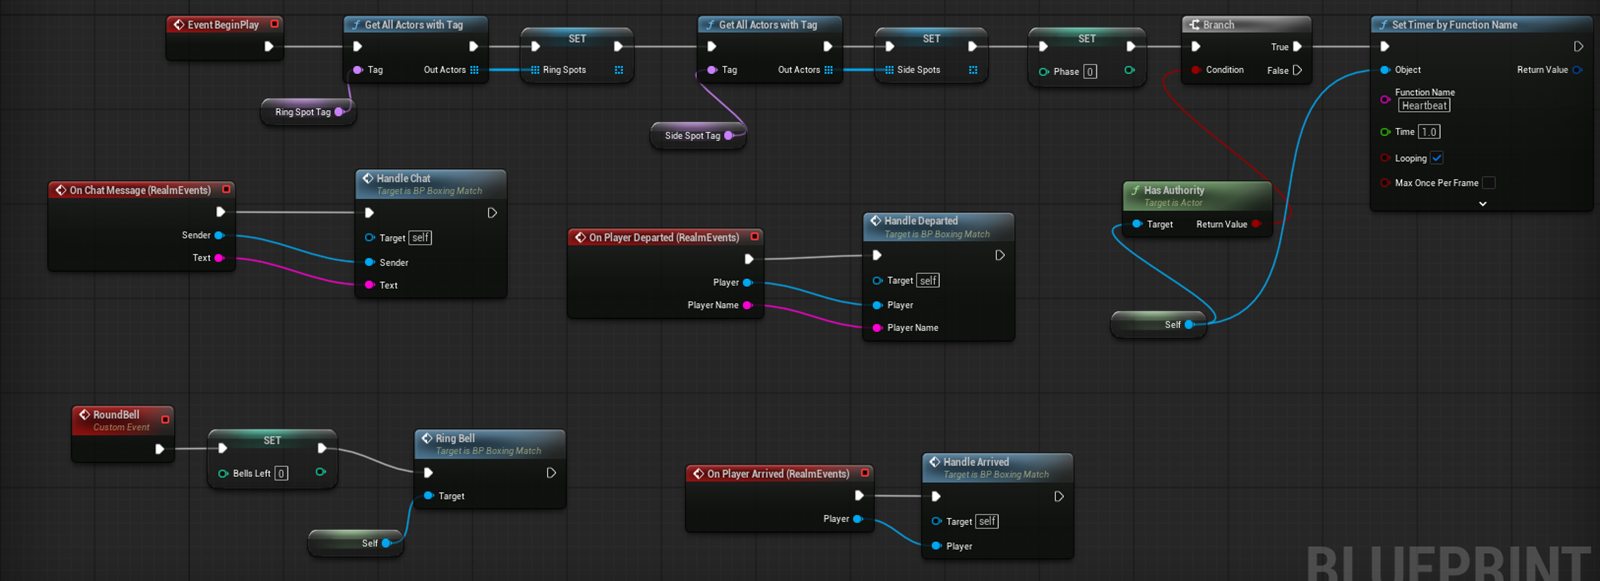Select the Branch node title
The width and height of the screenshot is (1600, 581).
tap(1218, 25)
